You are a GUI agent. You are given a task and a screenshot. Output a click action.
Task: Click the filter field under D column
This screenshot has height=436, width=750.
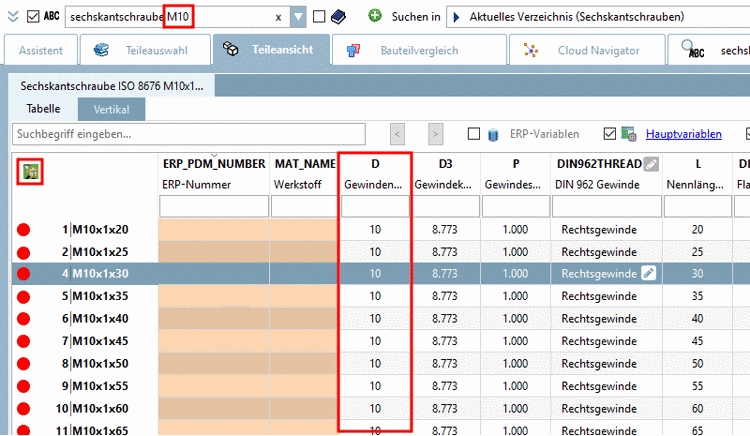[x=375, y=207]
